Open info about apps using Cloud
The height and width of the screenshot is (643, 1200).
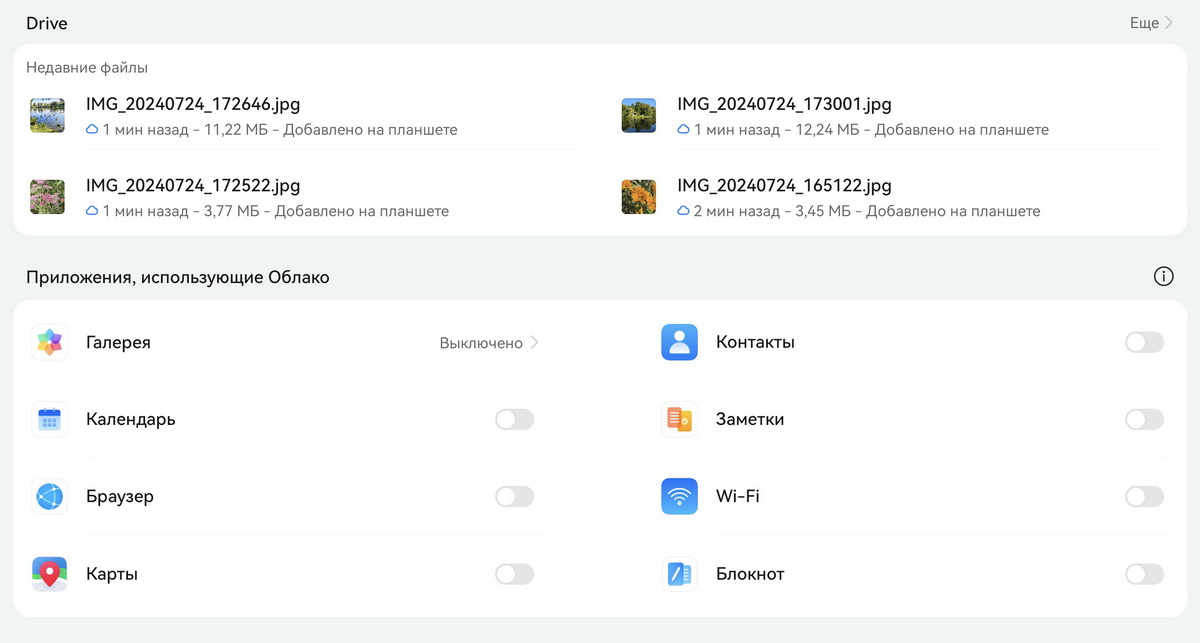coord(1163,277)
